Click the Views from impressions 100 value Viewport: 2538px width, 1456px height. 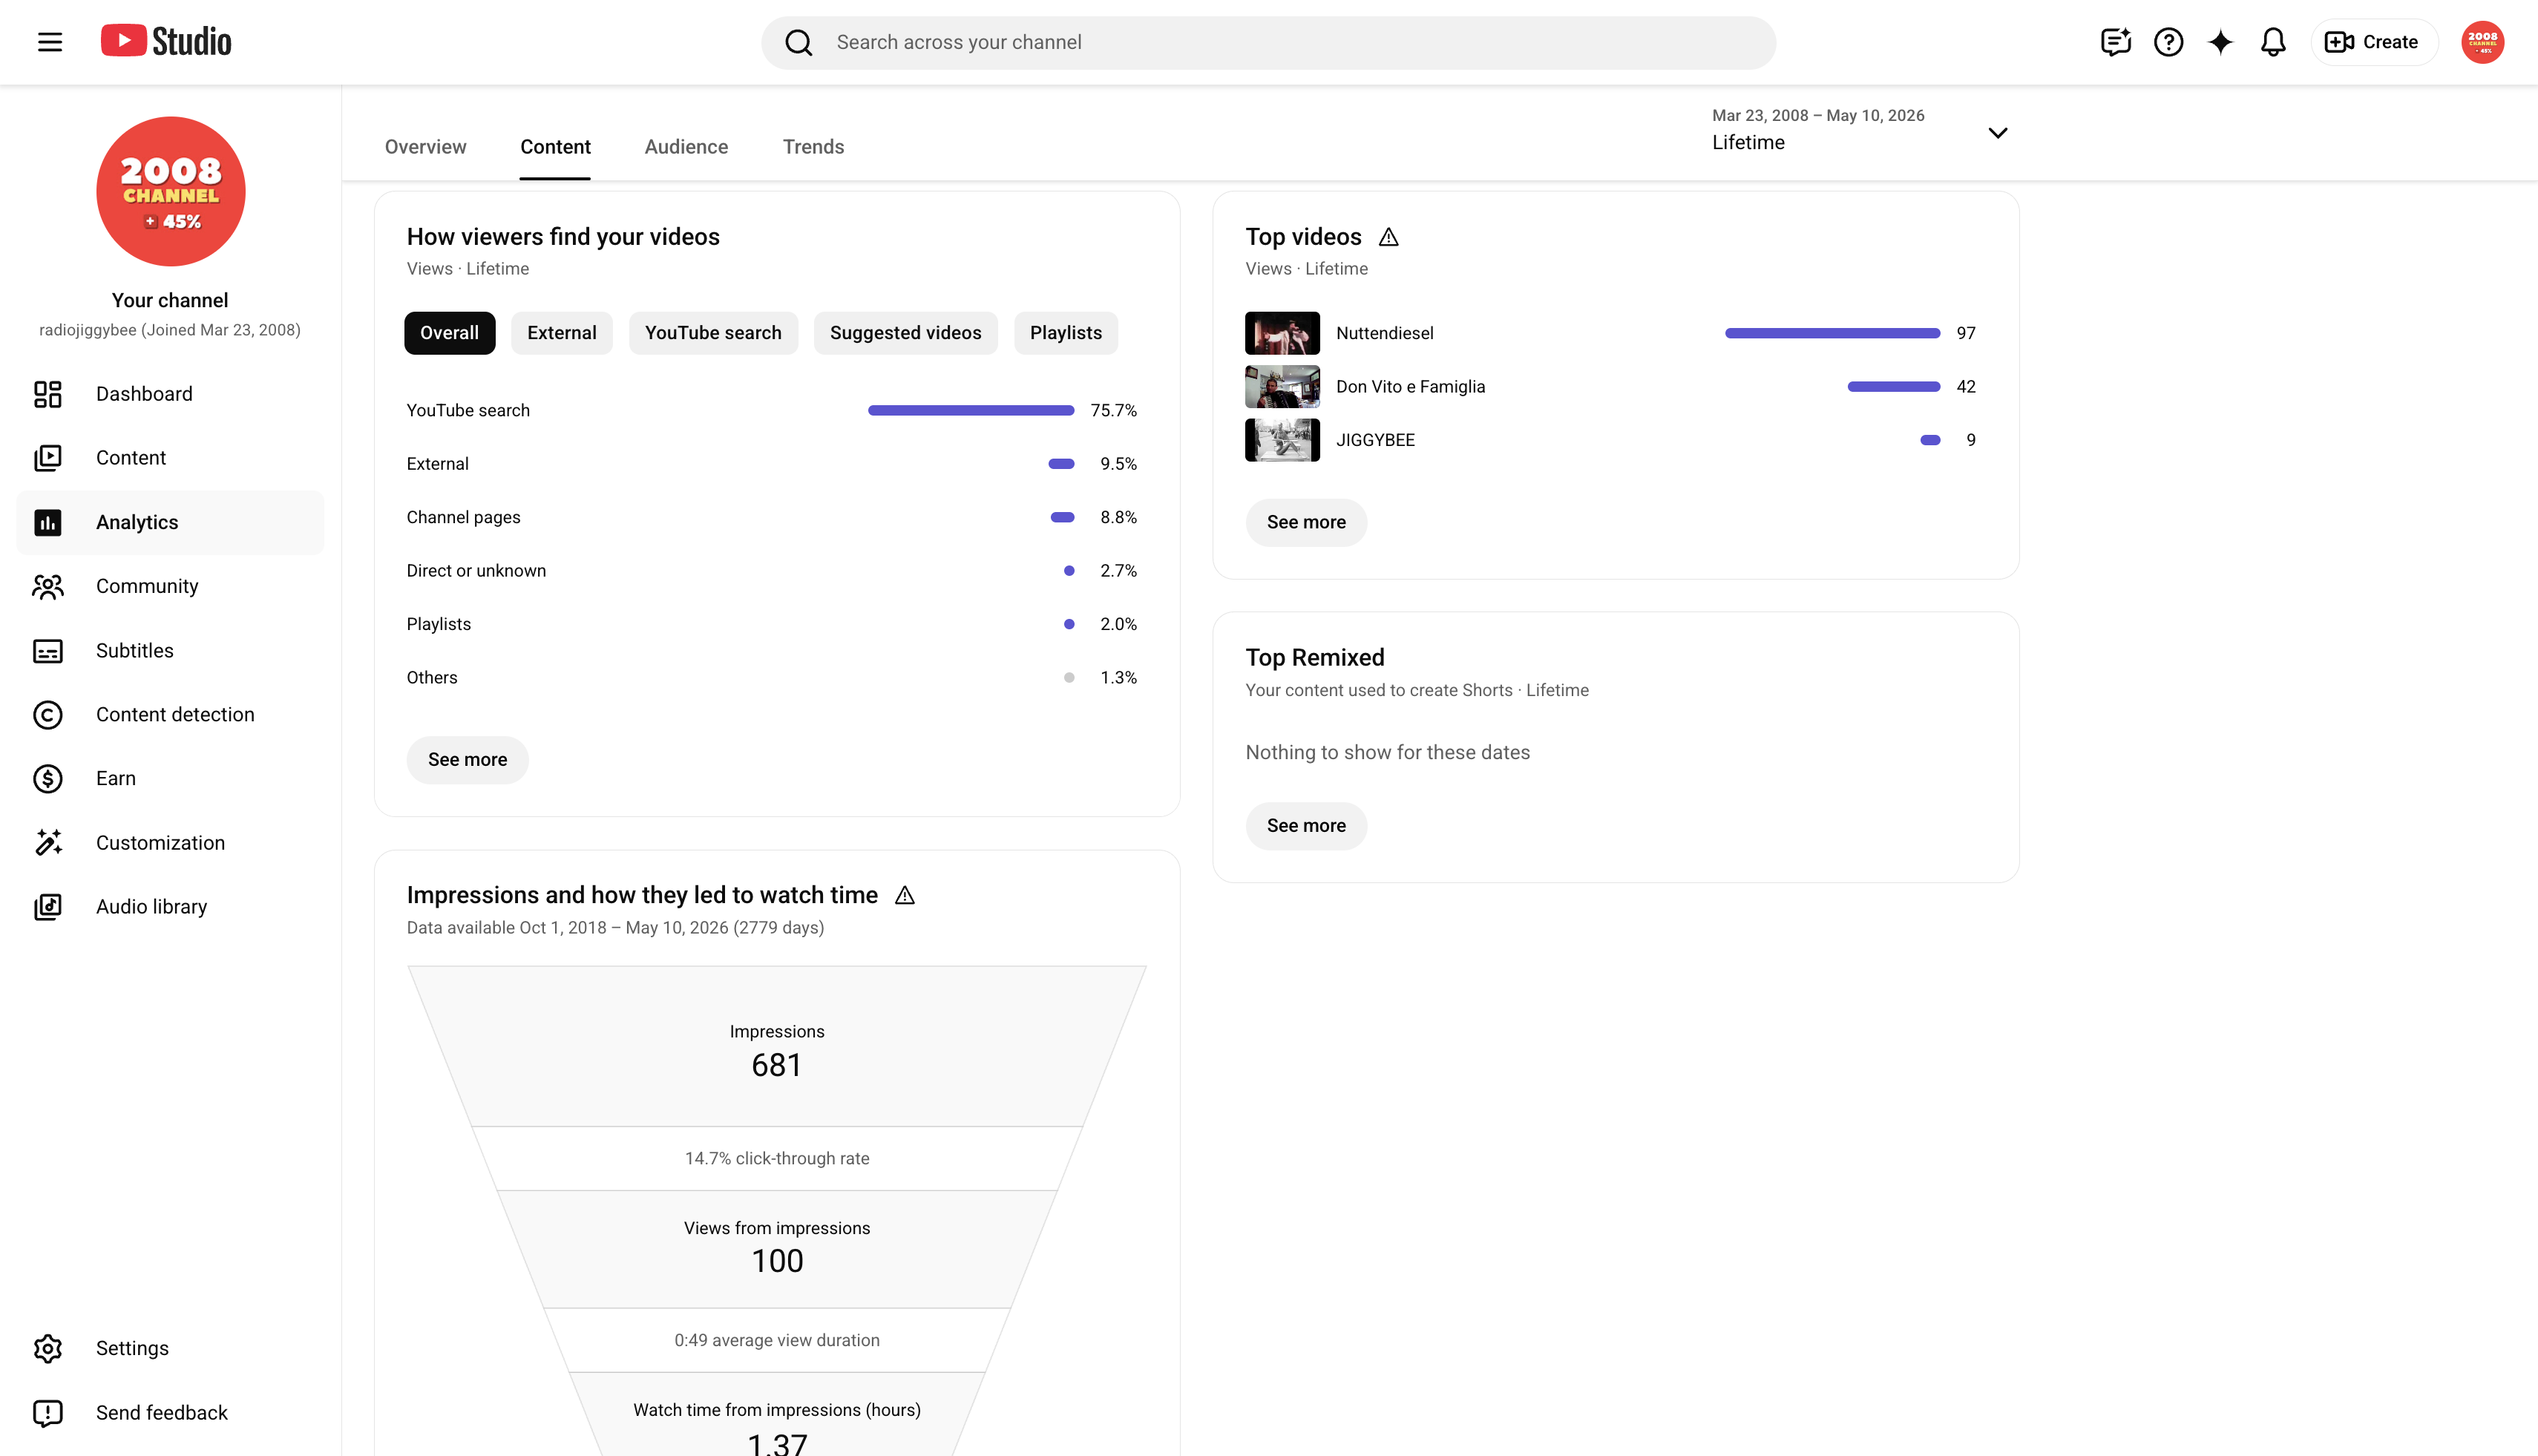777,1261
